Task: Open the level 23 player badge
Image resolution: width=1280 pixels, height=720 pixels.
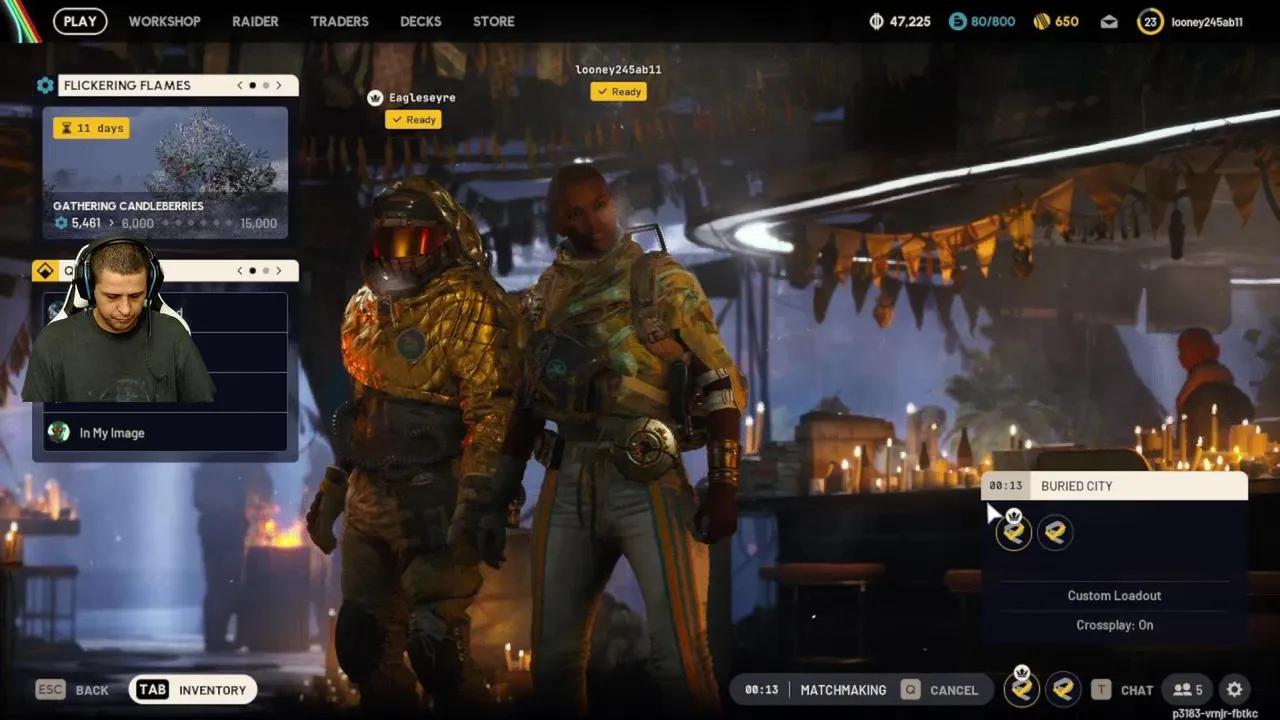Action: (1150, 21)
